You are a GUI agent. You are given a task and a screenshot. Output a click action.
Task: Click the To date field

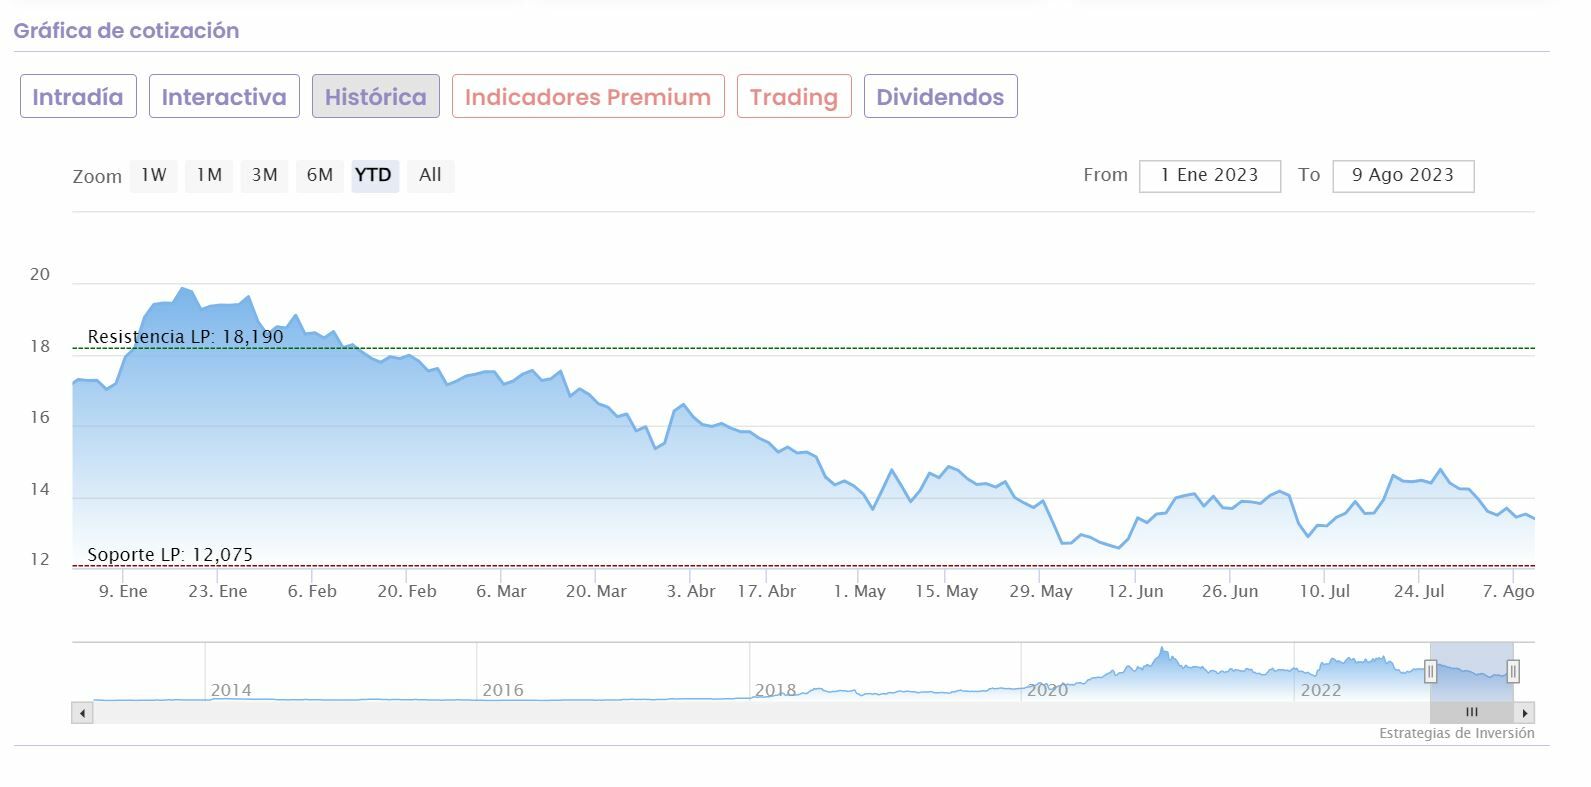click(x=1402, y=176)
